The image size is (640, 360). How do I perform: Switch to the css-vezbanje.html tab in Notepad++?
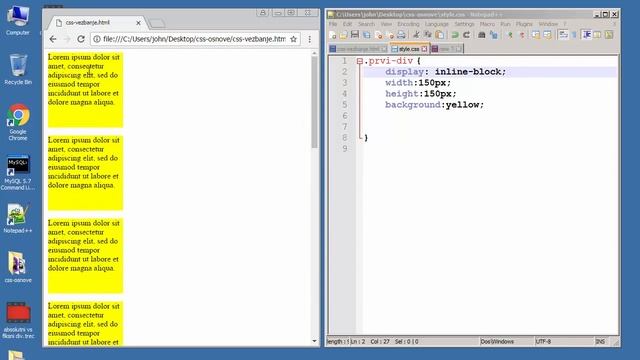[358, 49]
